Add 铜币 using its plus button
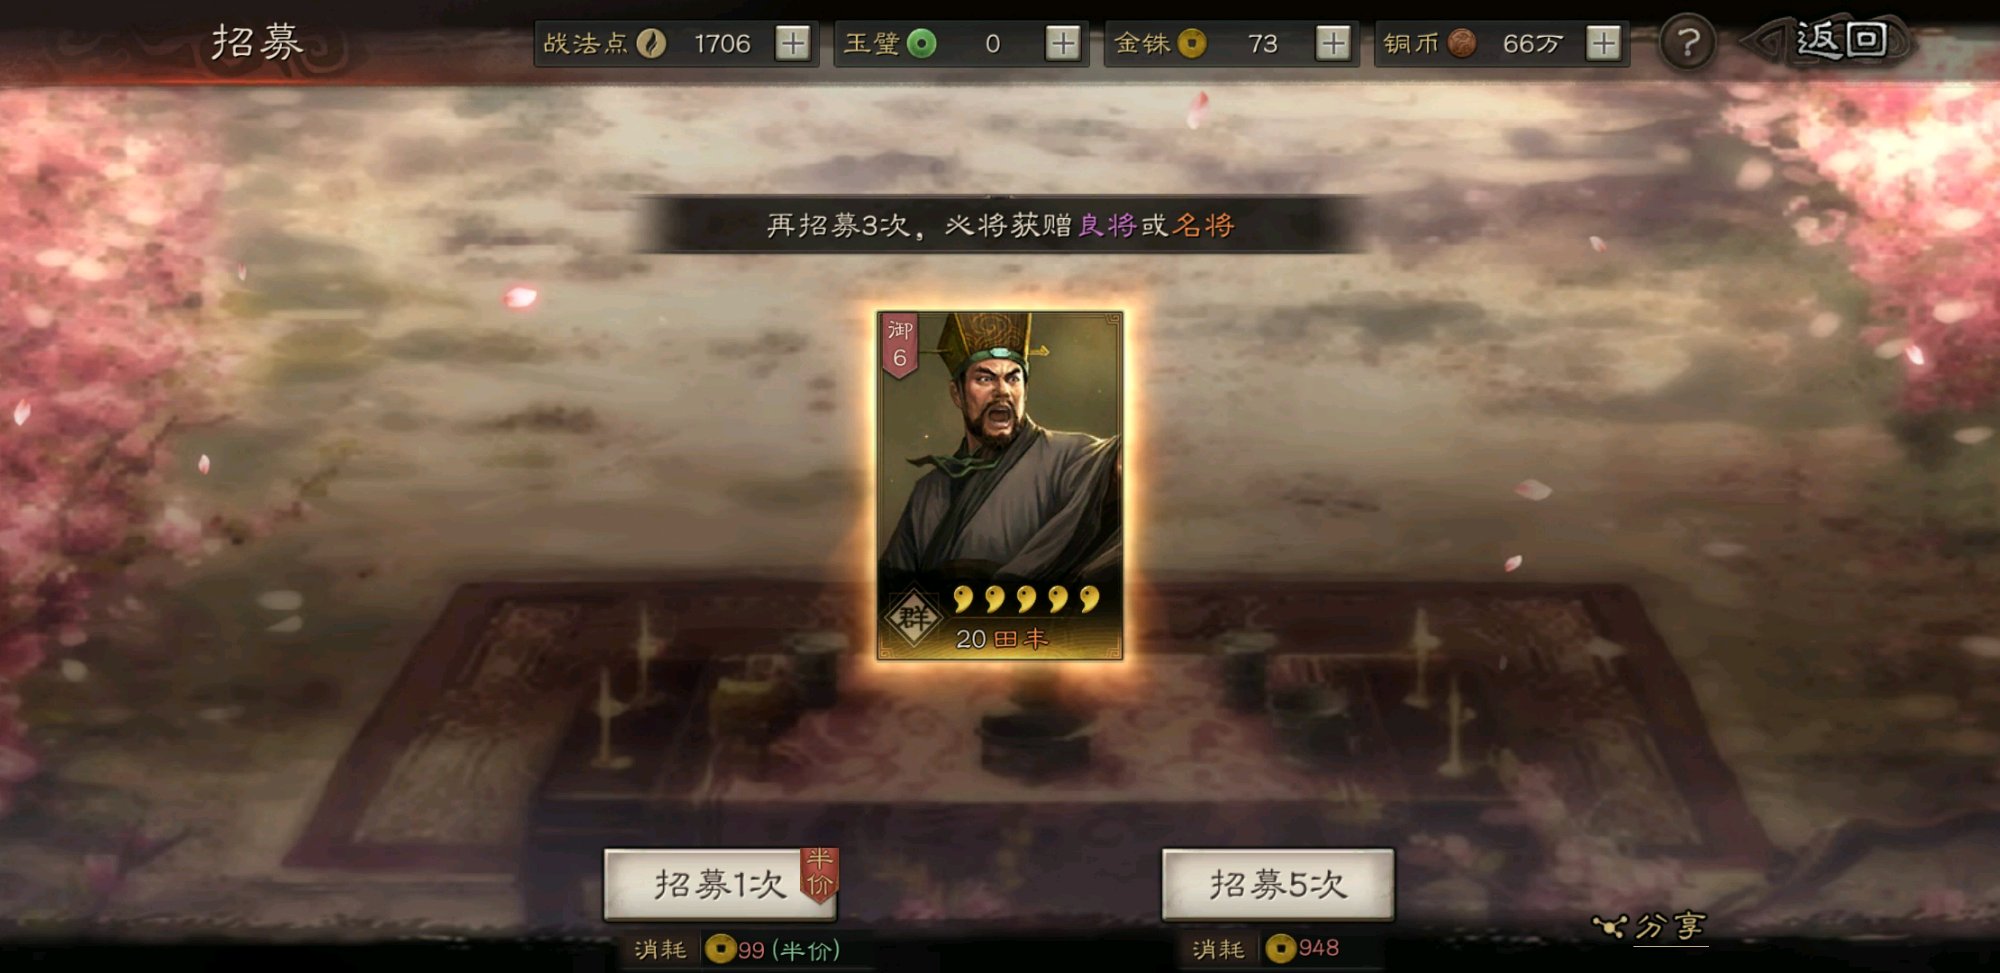 (1603, 44)
